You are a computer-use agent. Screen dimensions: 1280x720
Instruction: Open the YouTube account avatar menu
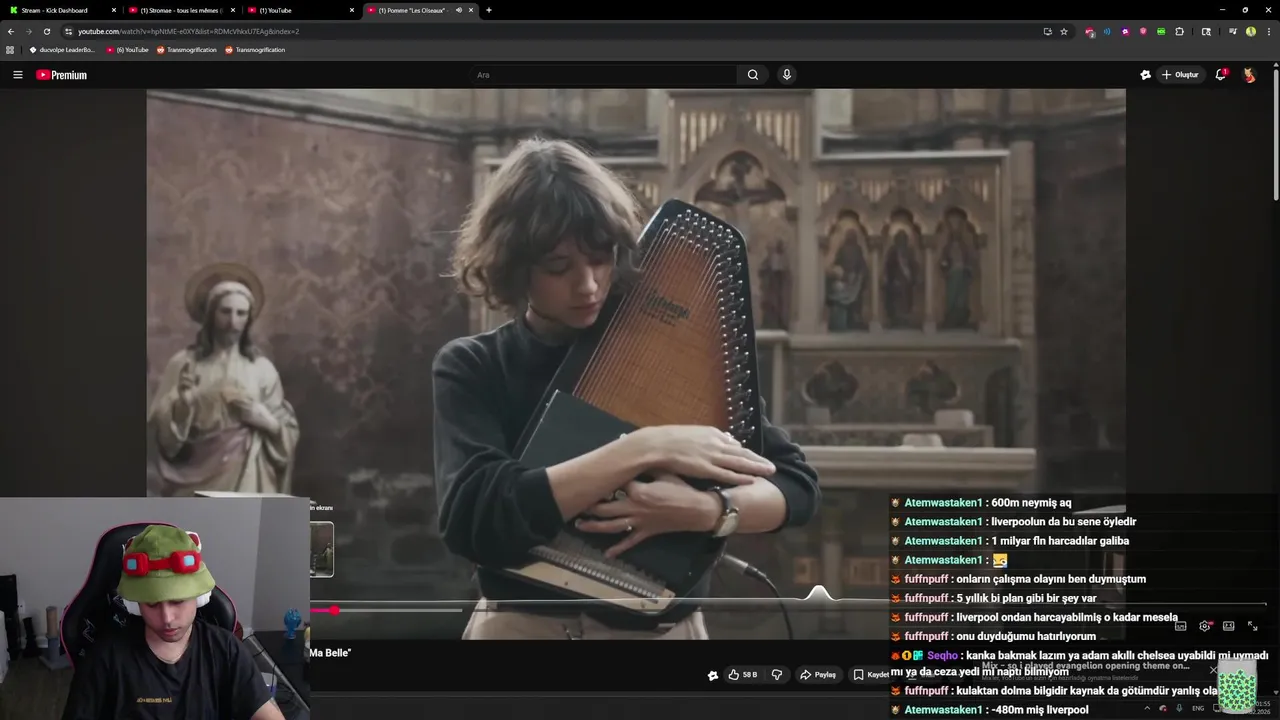(x=1249, y=75)
